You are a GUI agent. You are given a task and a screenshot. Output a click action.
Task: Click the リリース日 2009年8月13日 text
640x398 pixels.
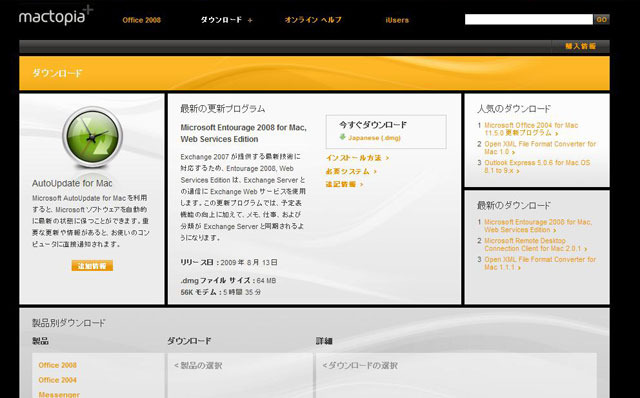click(x=229, y=262)
